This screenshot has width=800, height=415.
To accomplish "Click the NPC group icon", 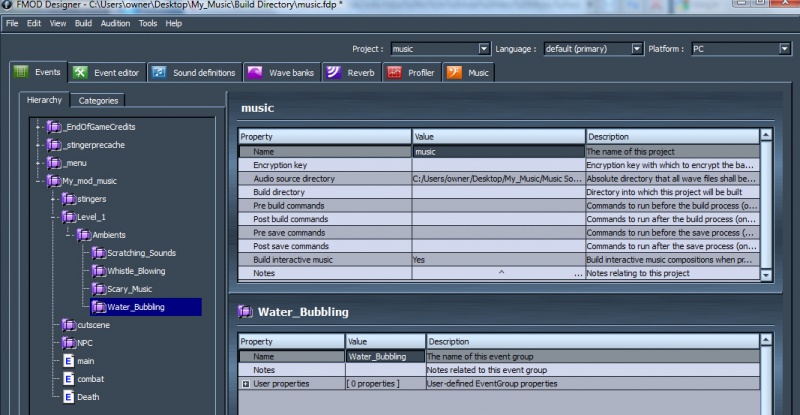I will coord(68,343).
